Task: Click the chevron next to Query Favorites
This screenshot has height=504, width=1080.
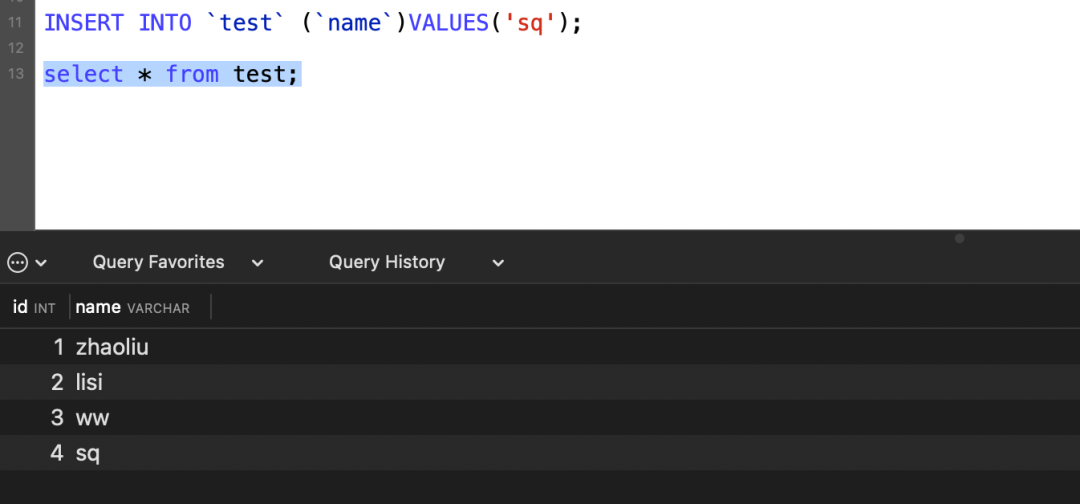Action: (257, 263)
